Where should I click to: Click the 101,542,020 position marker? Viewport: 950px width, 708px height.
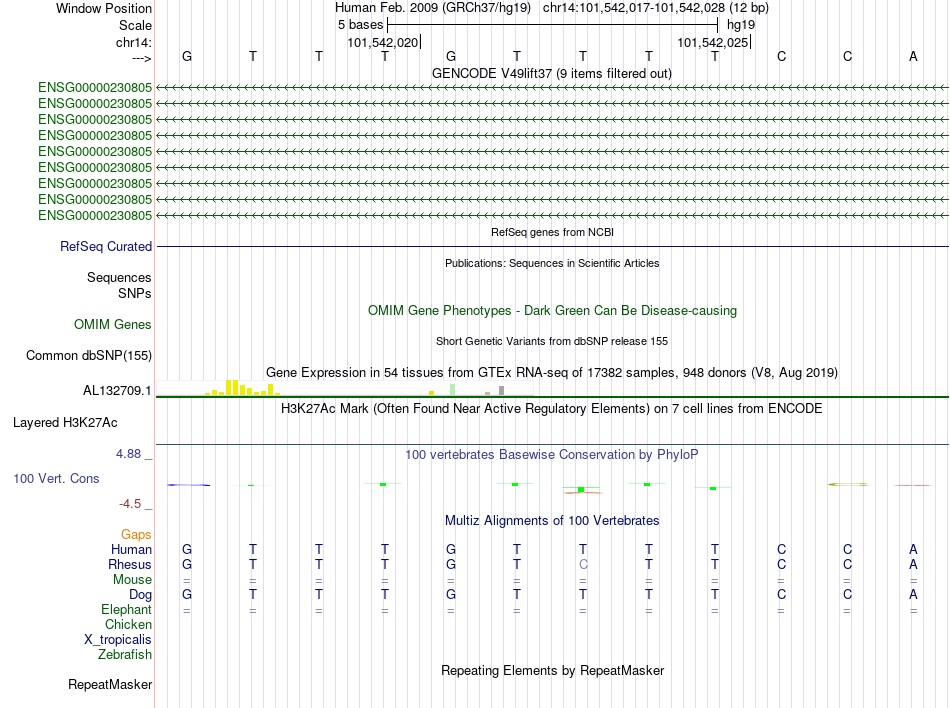tap(384, 42)
